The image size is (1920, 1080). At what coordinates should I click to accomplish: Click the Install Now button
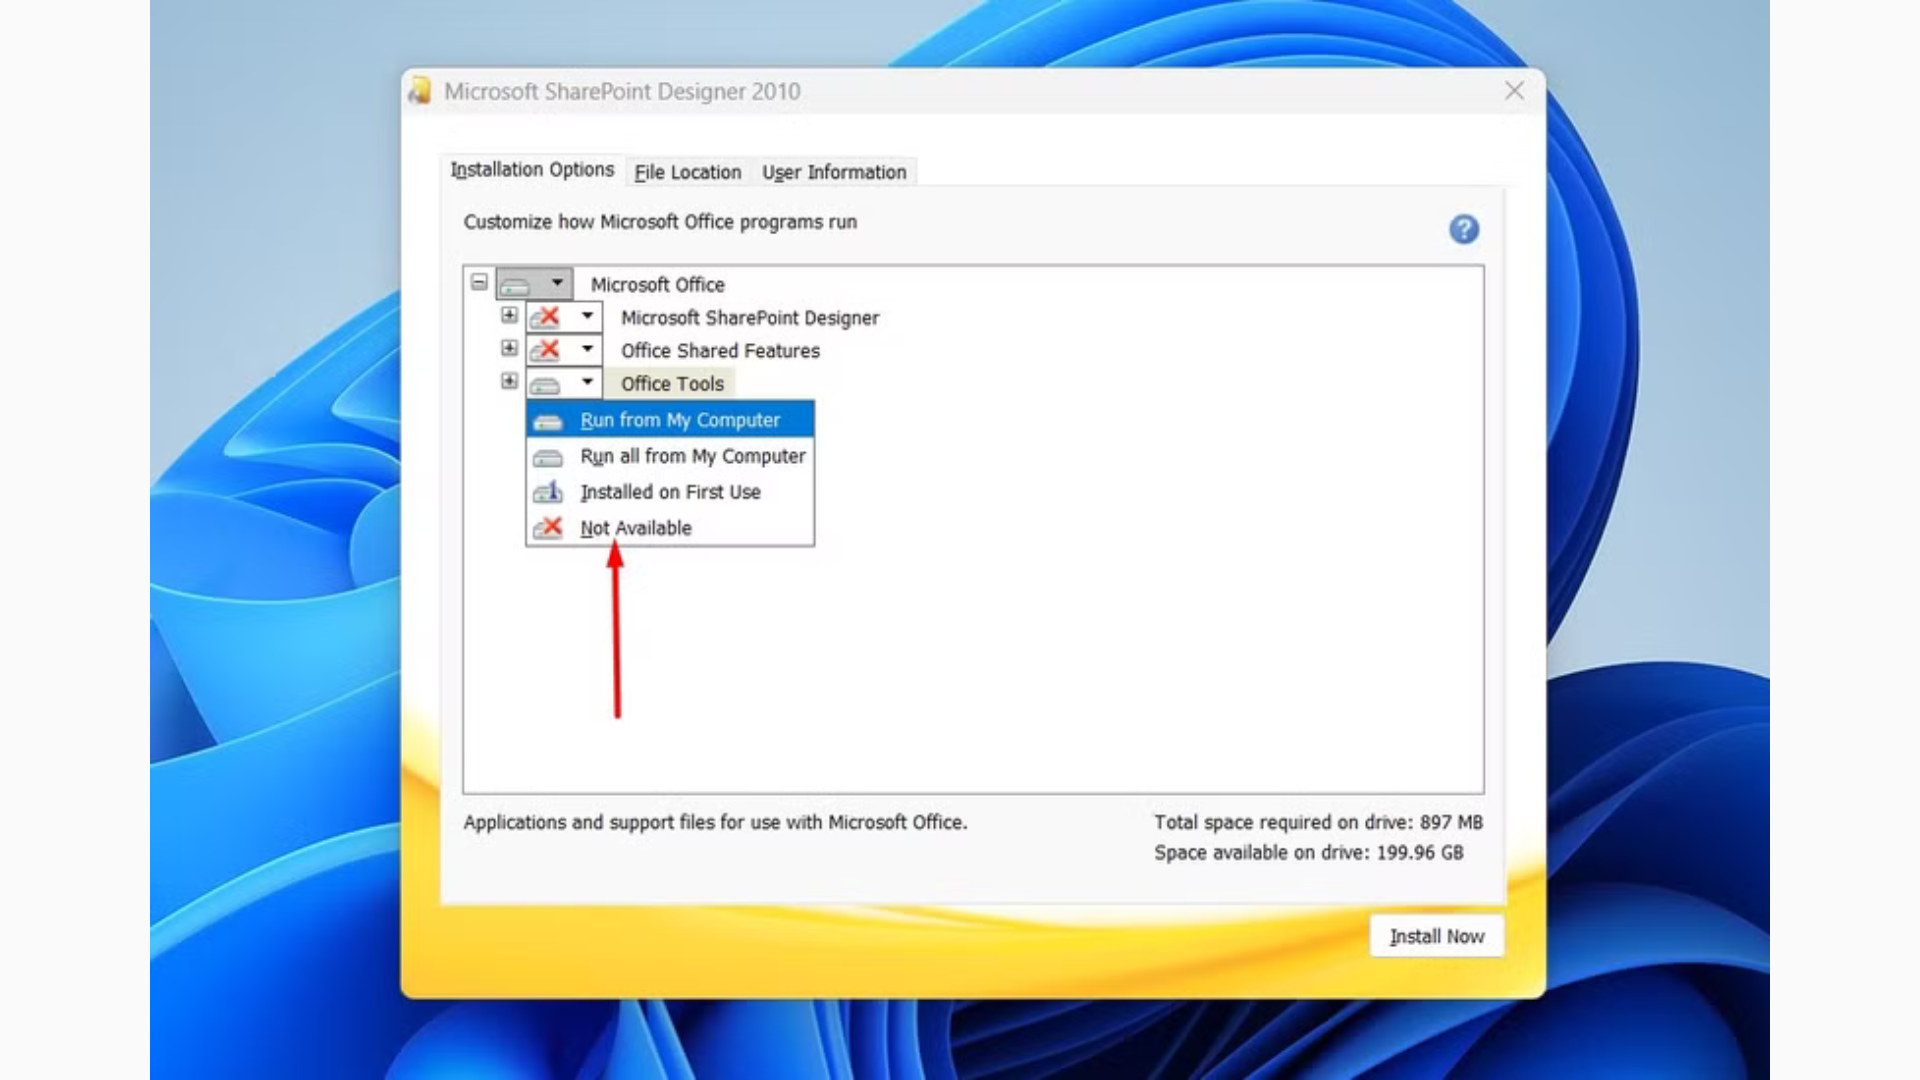1436,935
